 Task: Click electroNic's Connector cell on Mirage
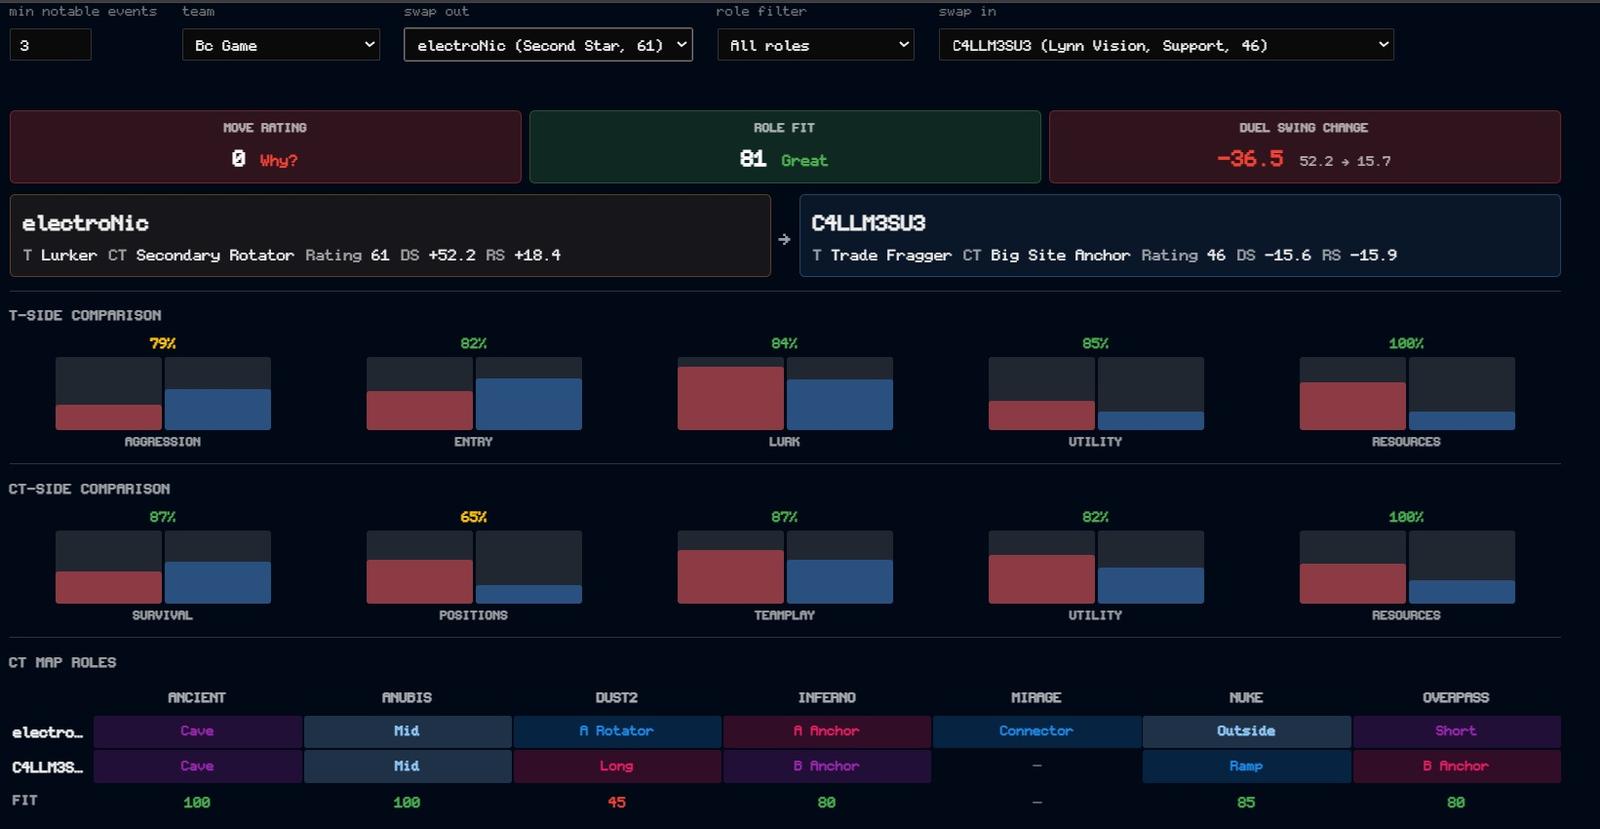pos(1036,731)
